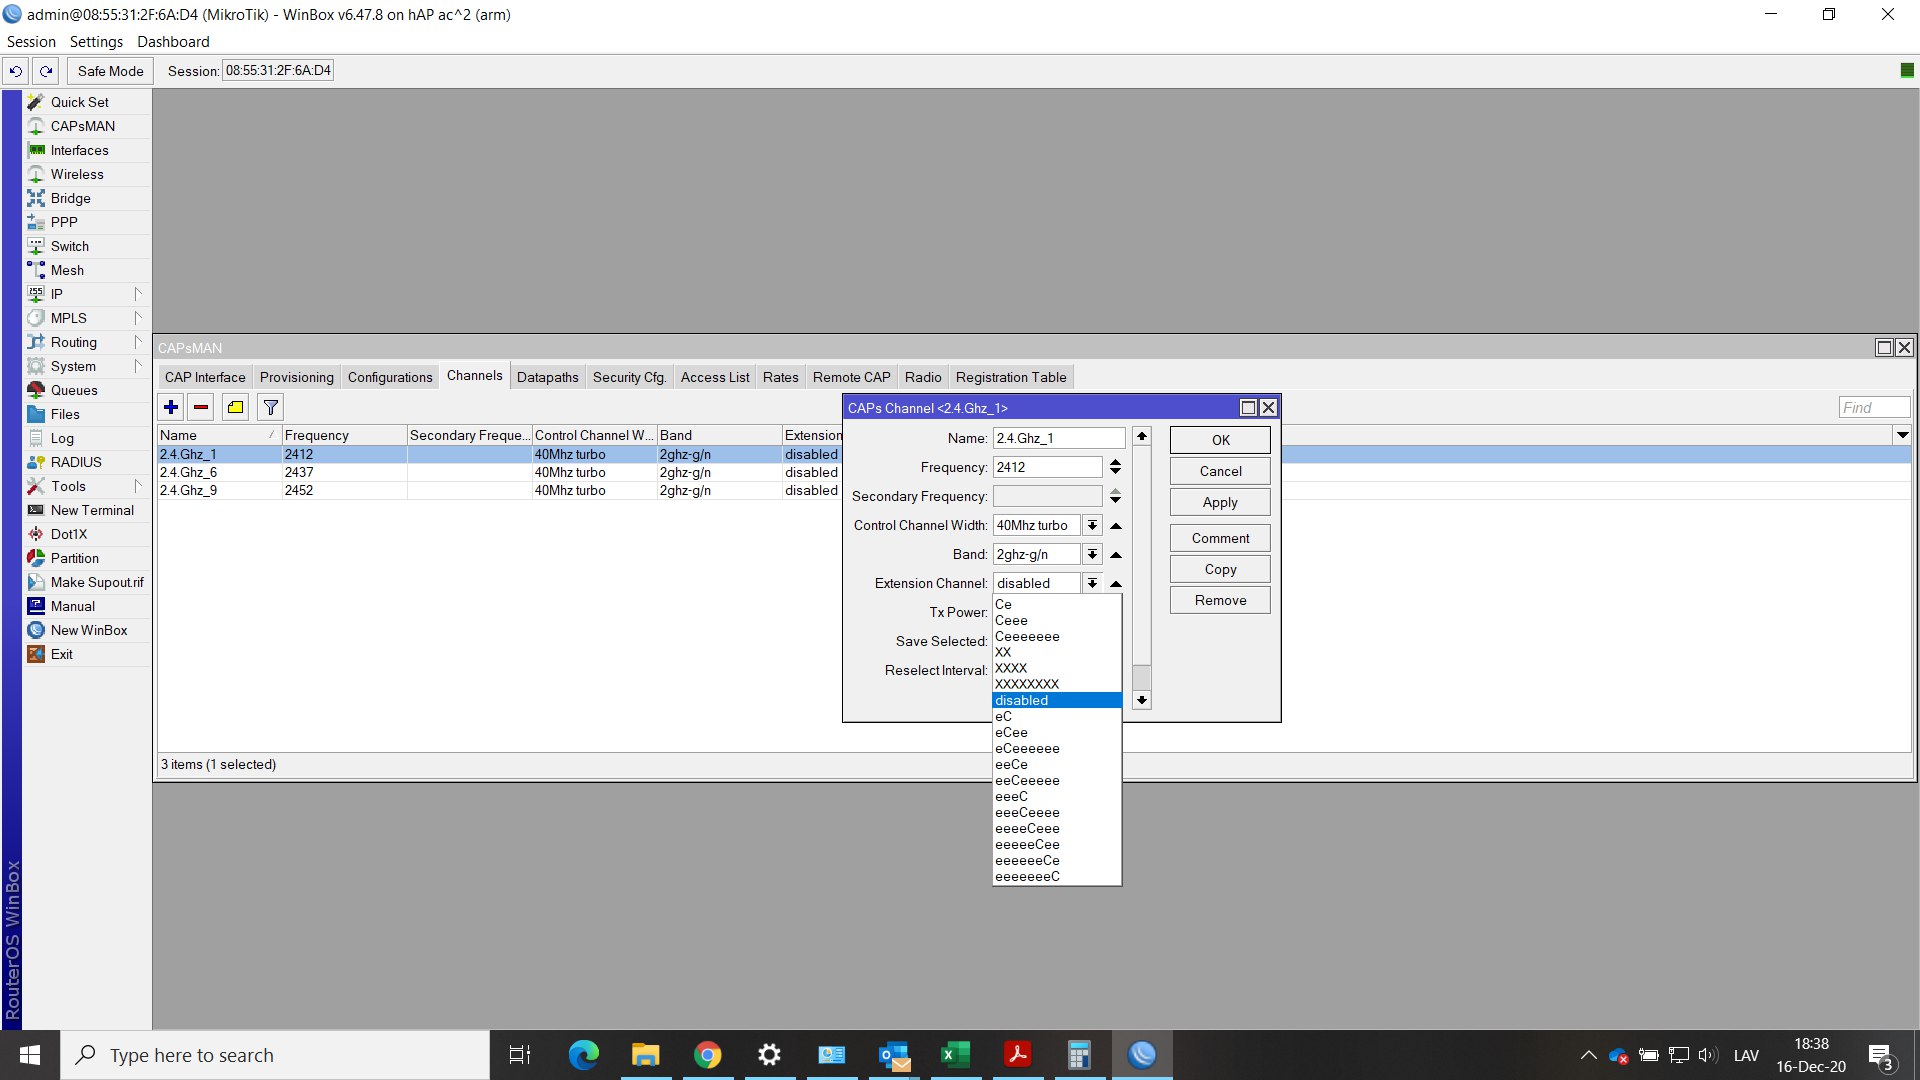Click Cancel button
The width and height of the screenshot is (1920, 1080).
point(1220,471)
